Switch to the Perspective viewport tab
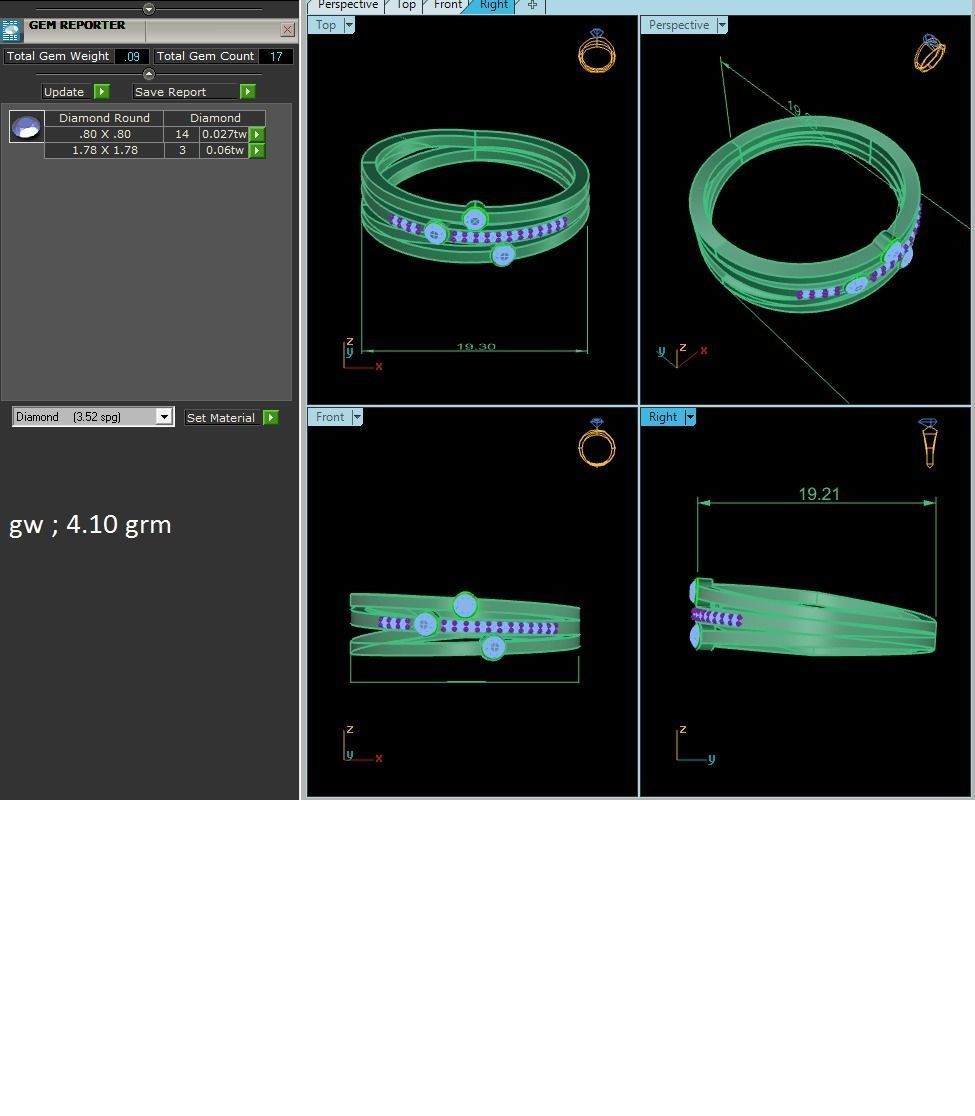 [347, 6]
